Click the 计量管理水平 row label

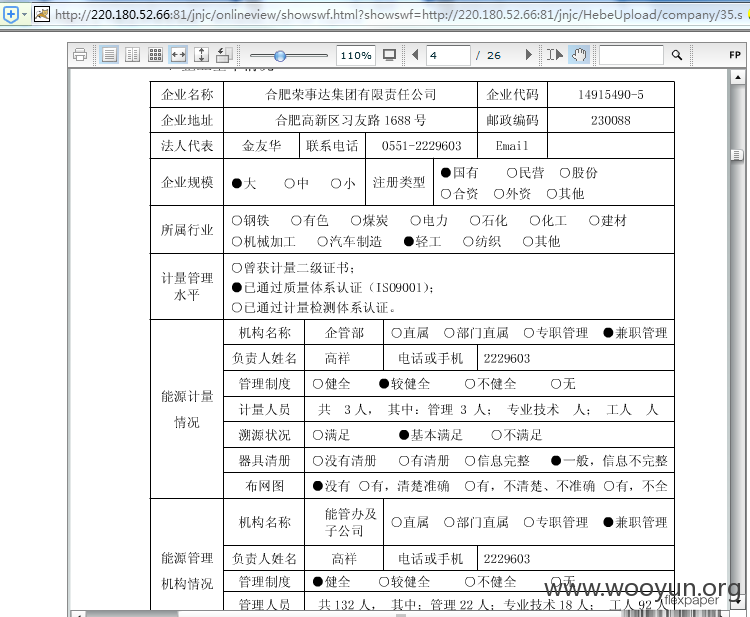coord(187,286)
